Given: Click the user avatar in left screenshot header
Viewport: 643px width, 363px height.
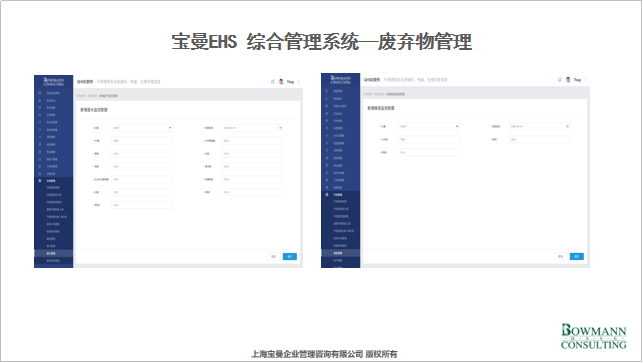Looking at the screenshot, I should (x=281, y=82).
